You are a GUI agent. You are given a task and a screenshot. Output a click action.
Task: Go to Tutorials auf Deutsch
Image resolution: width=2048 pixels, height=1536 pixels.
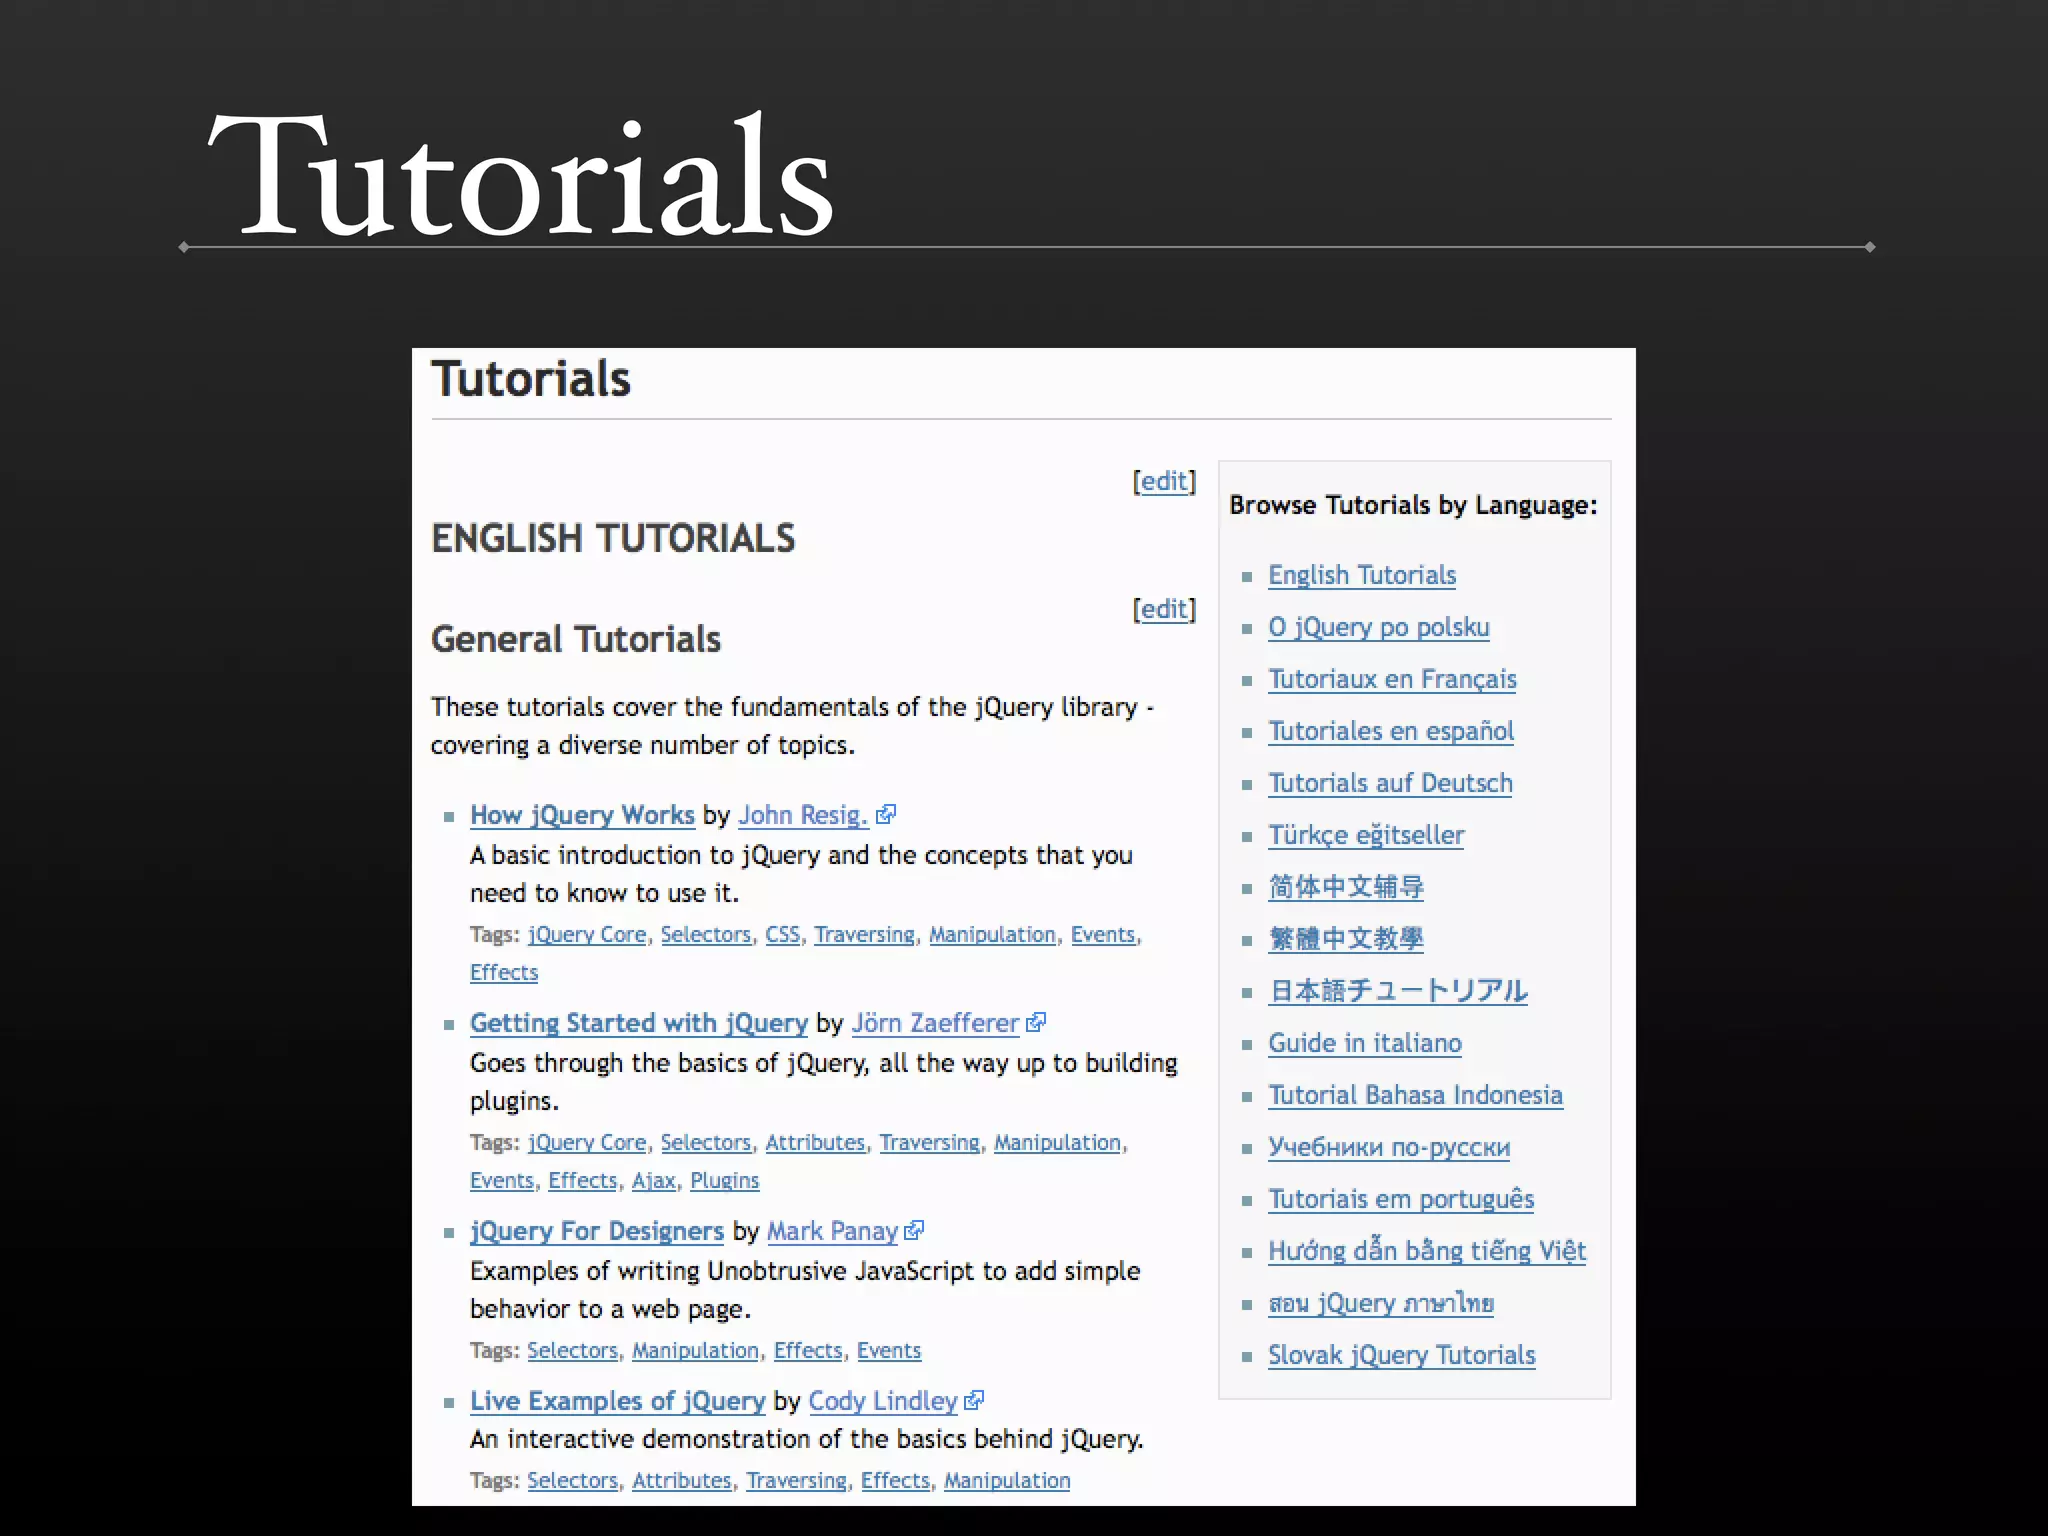pos(1390,784)
